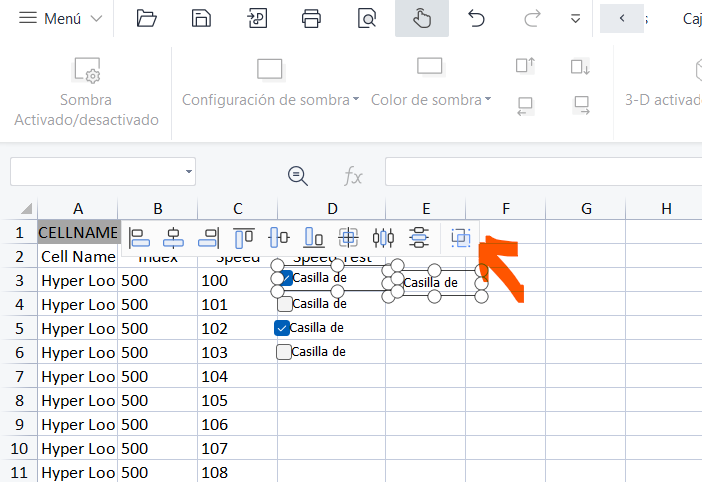Distribute objects vertically icon
The height and width of the screenshot is (482, 702).
(419, 238)
